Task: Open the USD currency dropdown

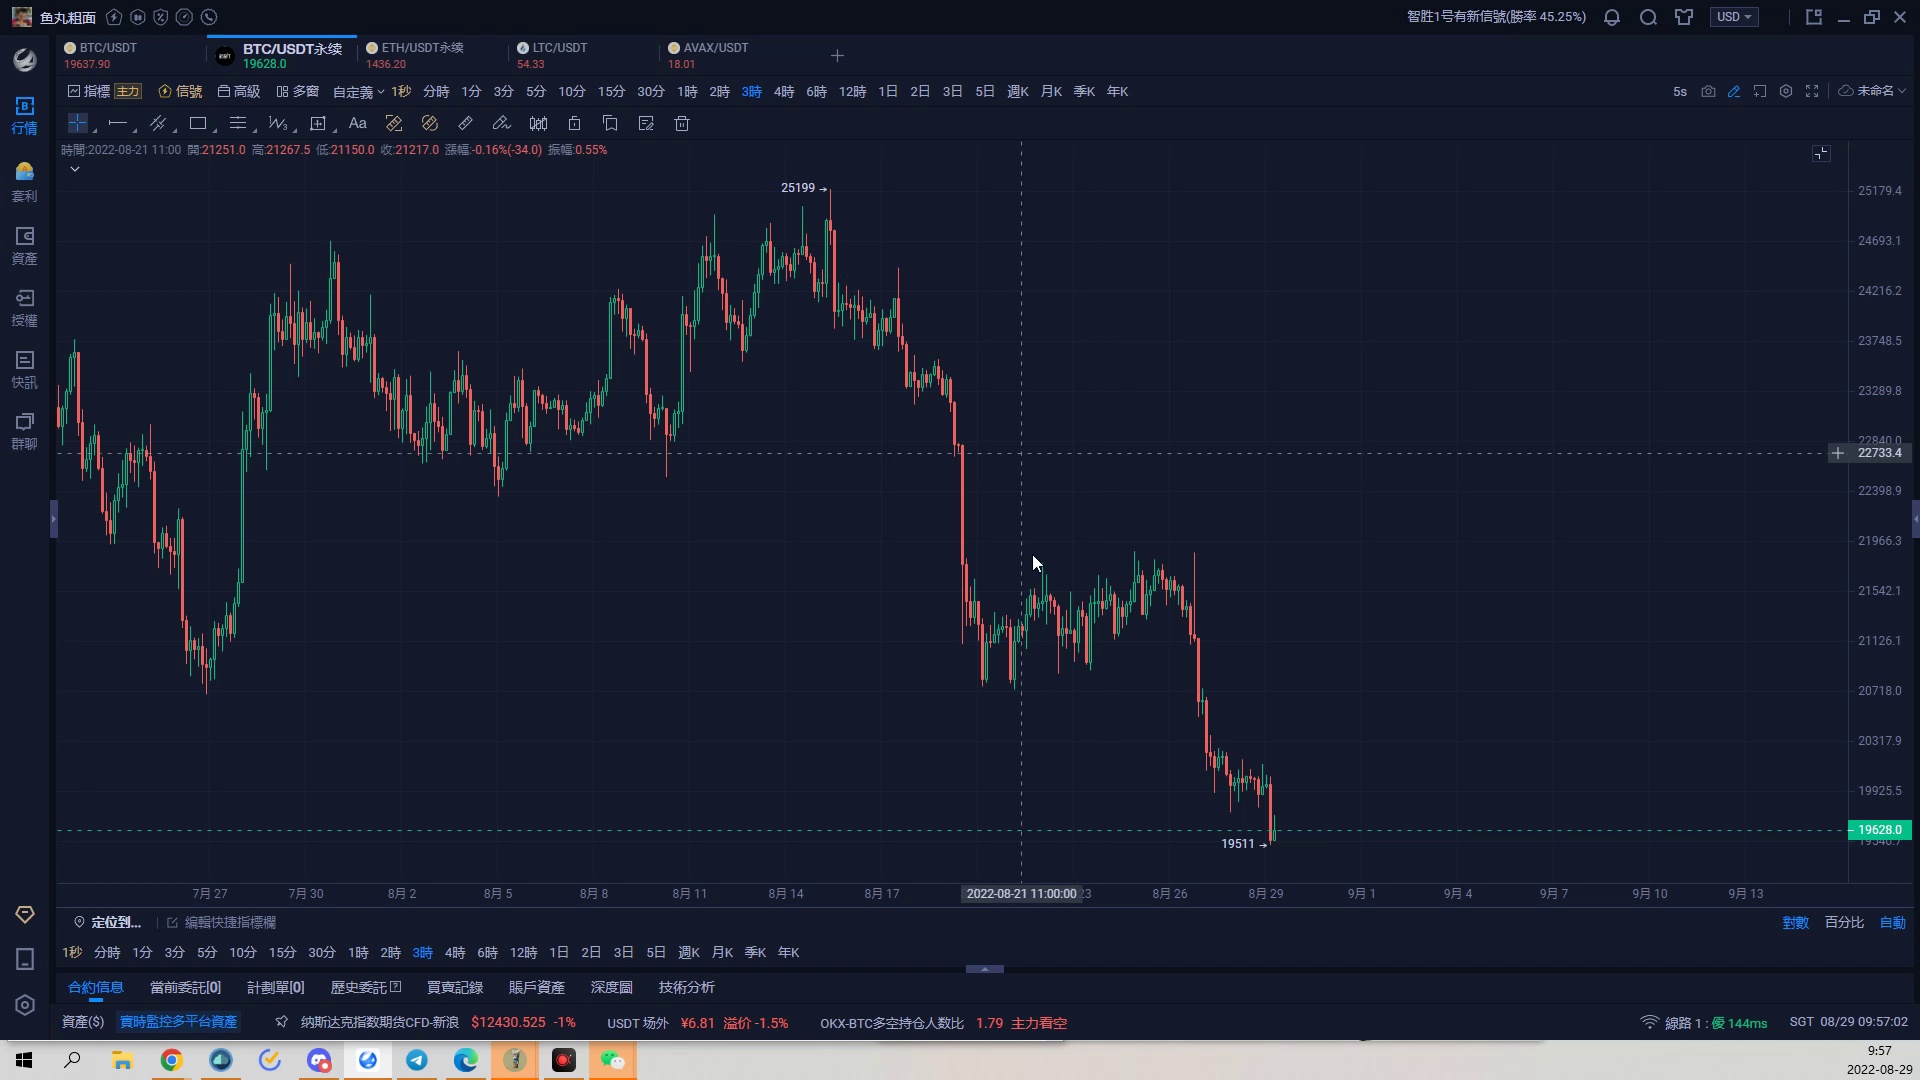Action: tap(1733, 17)
